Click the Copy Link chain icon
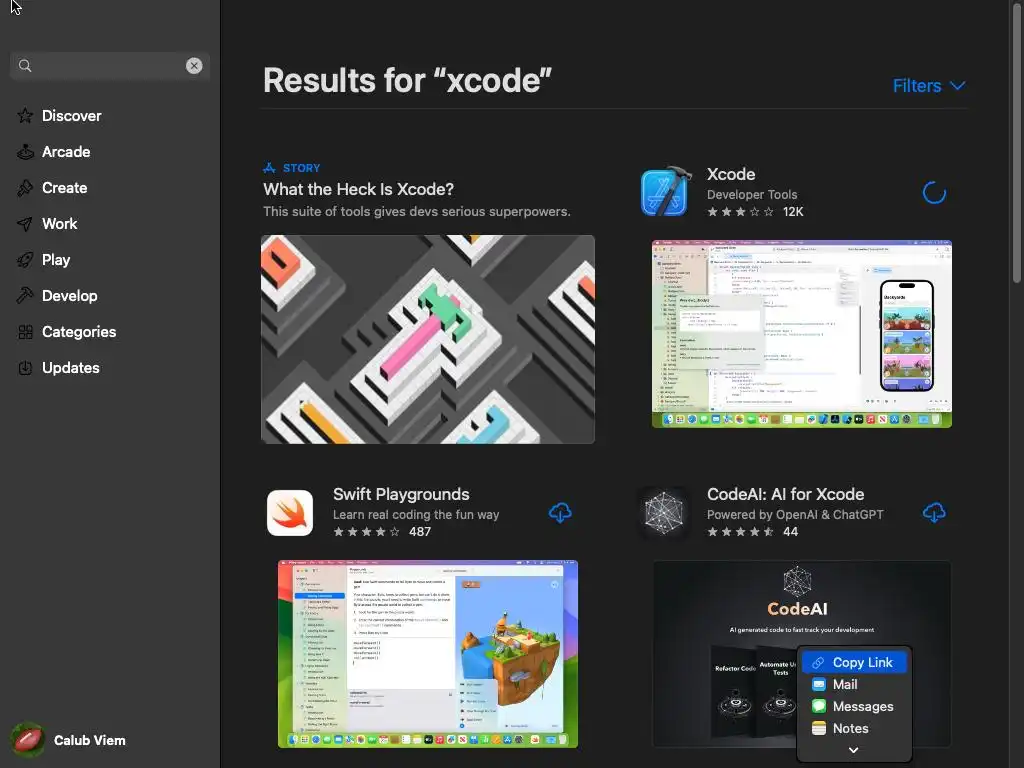The image size is (1024, 768). [818, 662]
